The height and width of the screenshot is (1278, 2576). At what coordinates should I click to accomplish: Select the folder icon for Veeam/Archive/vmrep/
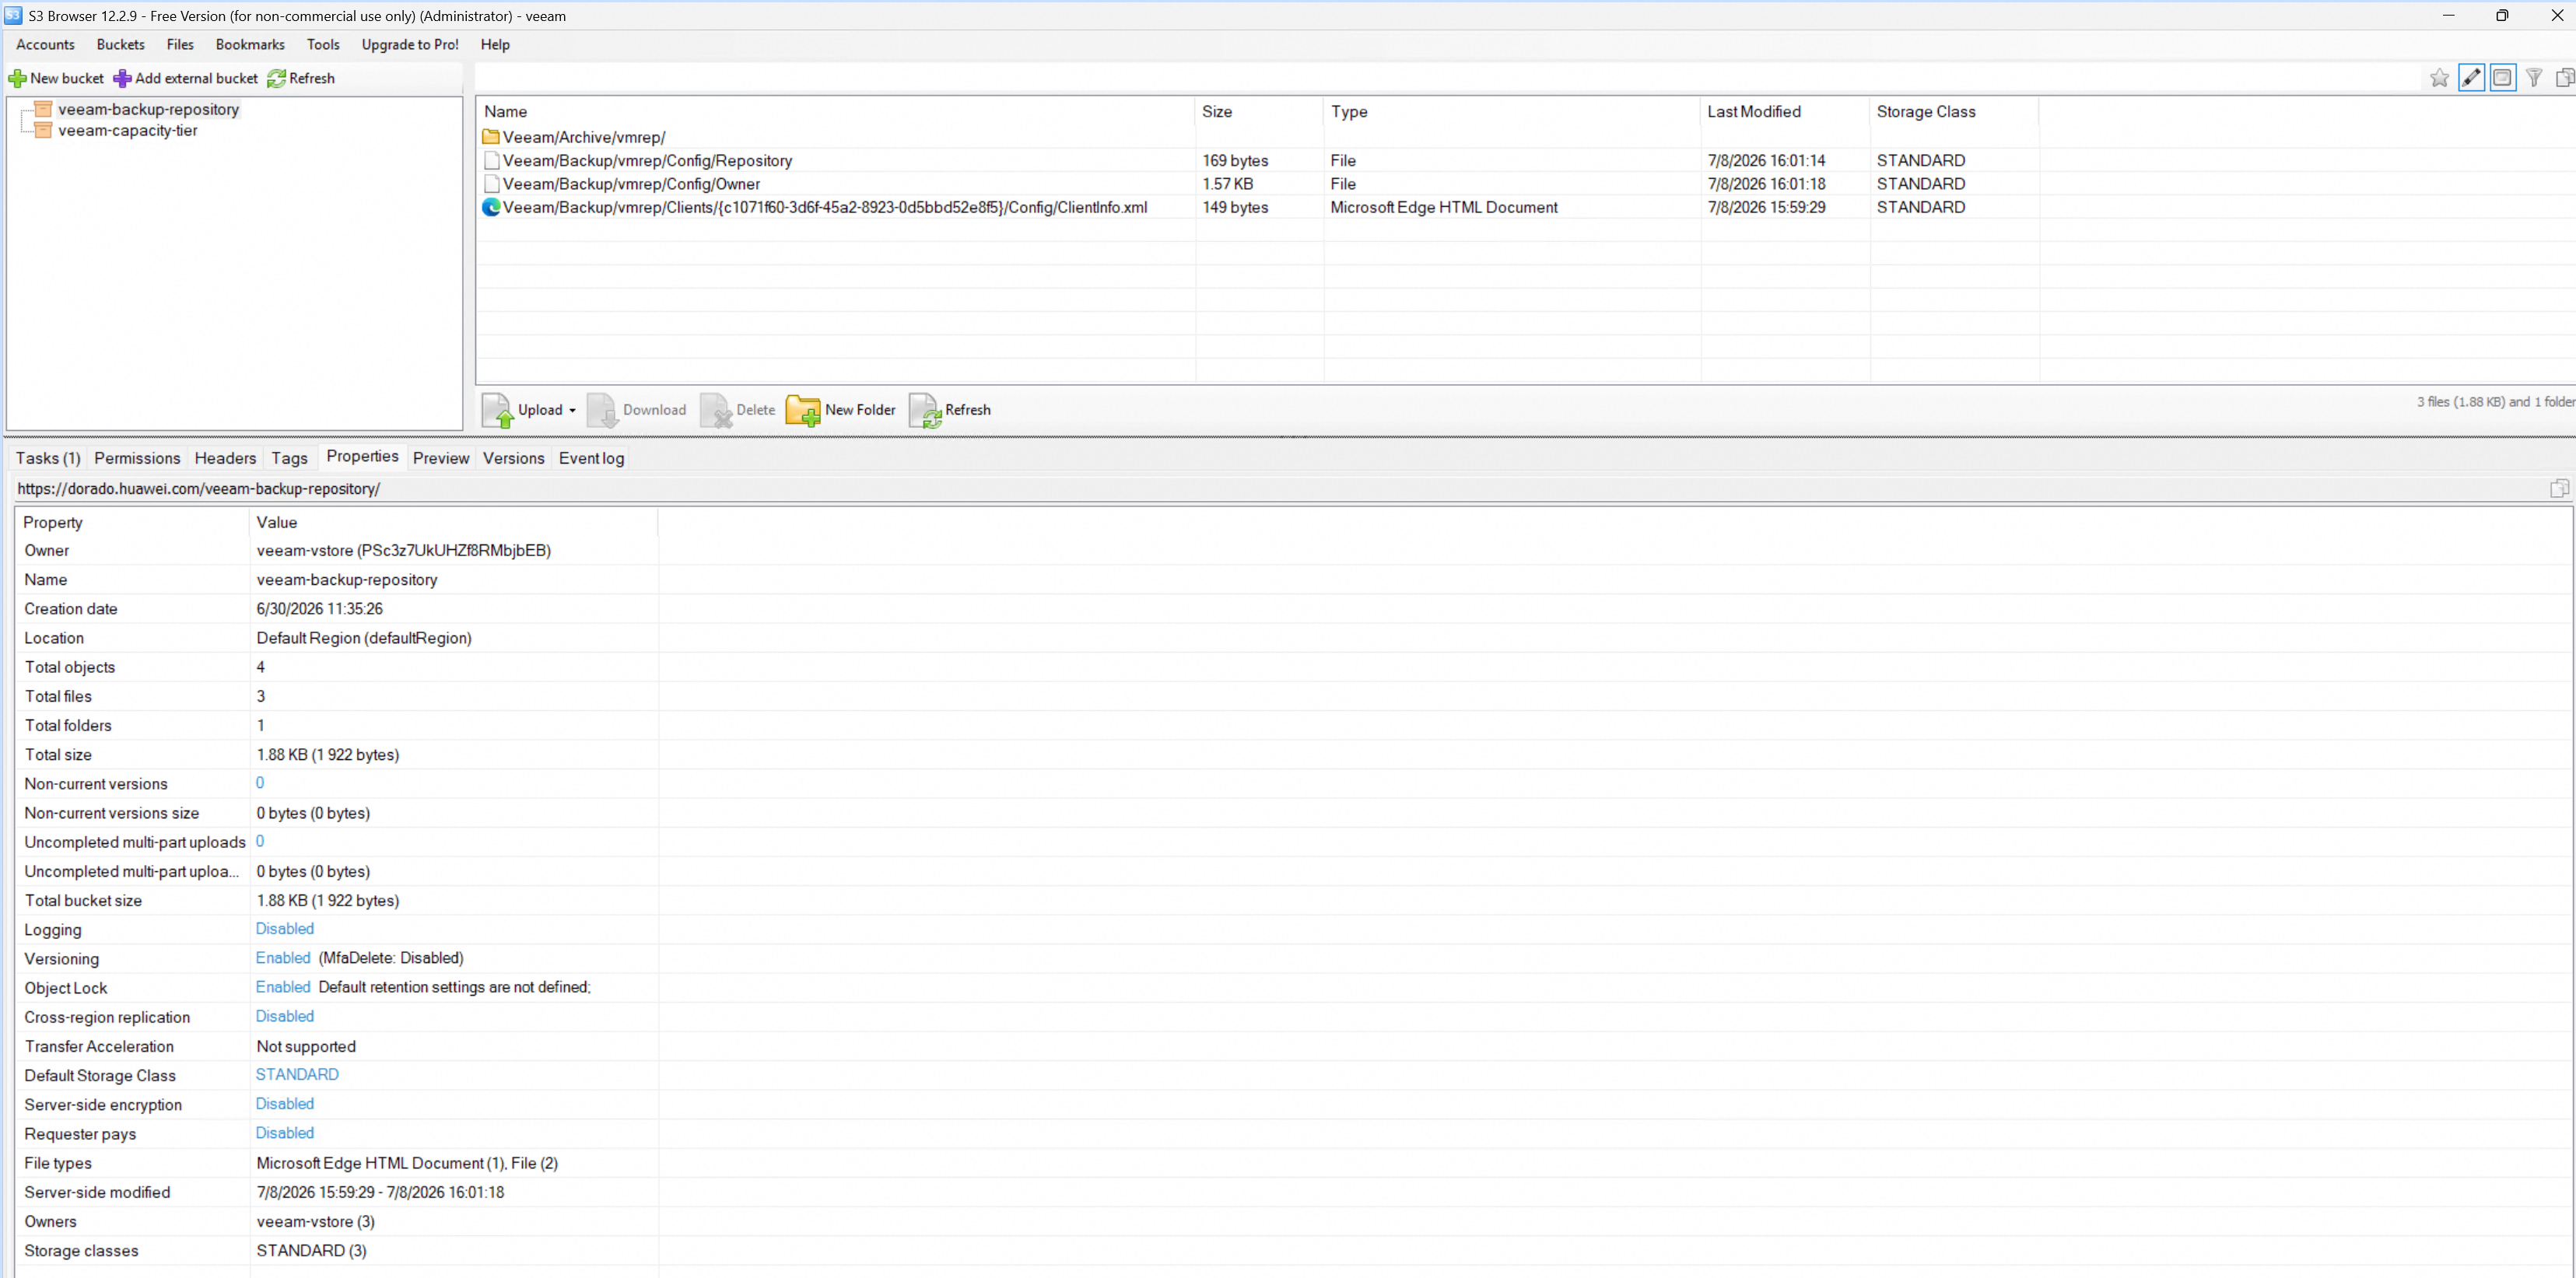pyautogui.click(x=491, y=137)
